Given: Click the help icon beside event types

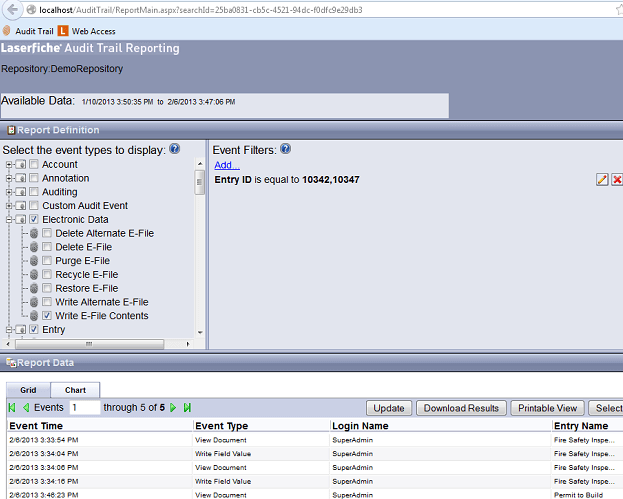Looking at the screenshot, I should tap(174, 149).
